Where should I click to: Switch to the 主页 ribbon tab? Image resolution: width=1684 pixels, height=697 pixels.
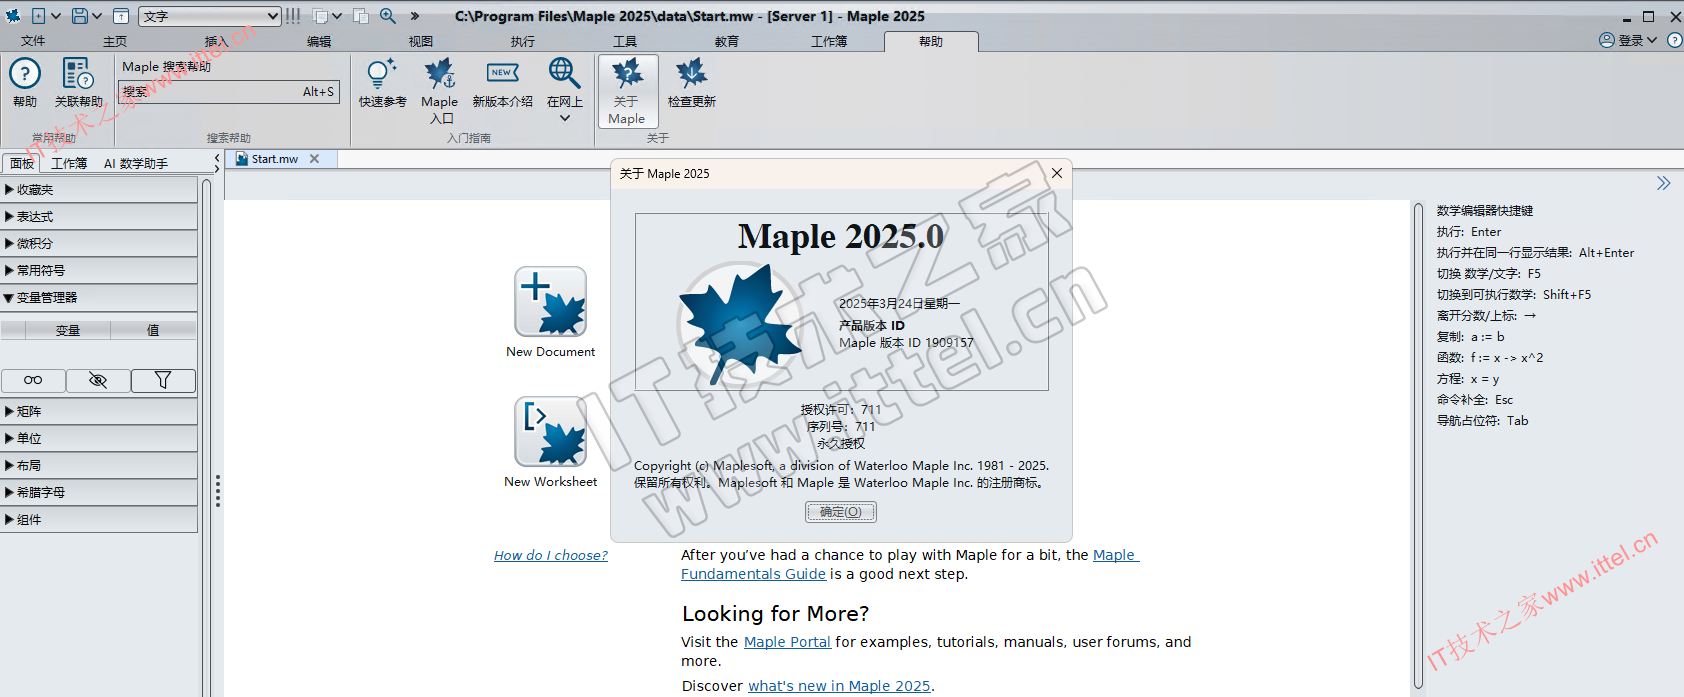coord(115,41)
